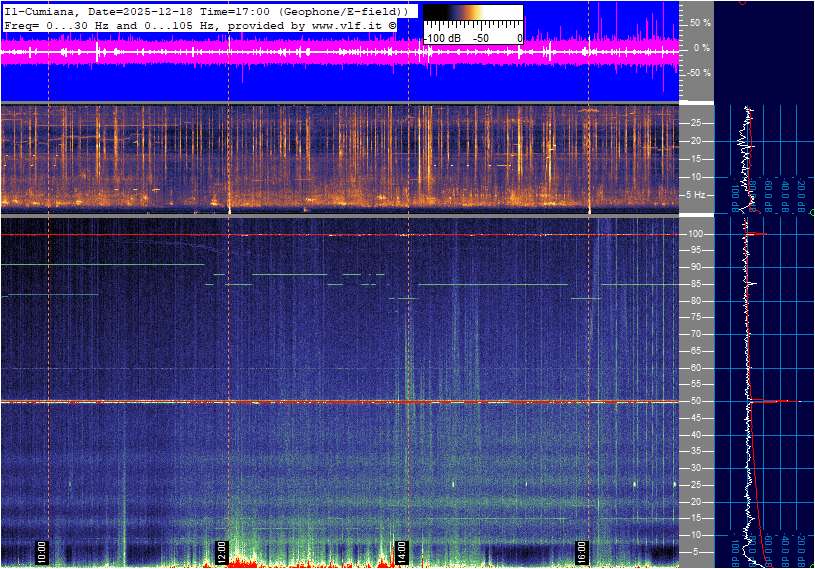The width and height of the screenshot is (815, 569).
Task: Click the 85 Hz frequency axis label
Action: 695,284
